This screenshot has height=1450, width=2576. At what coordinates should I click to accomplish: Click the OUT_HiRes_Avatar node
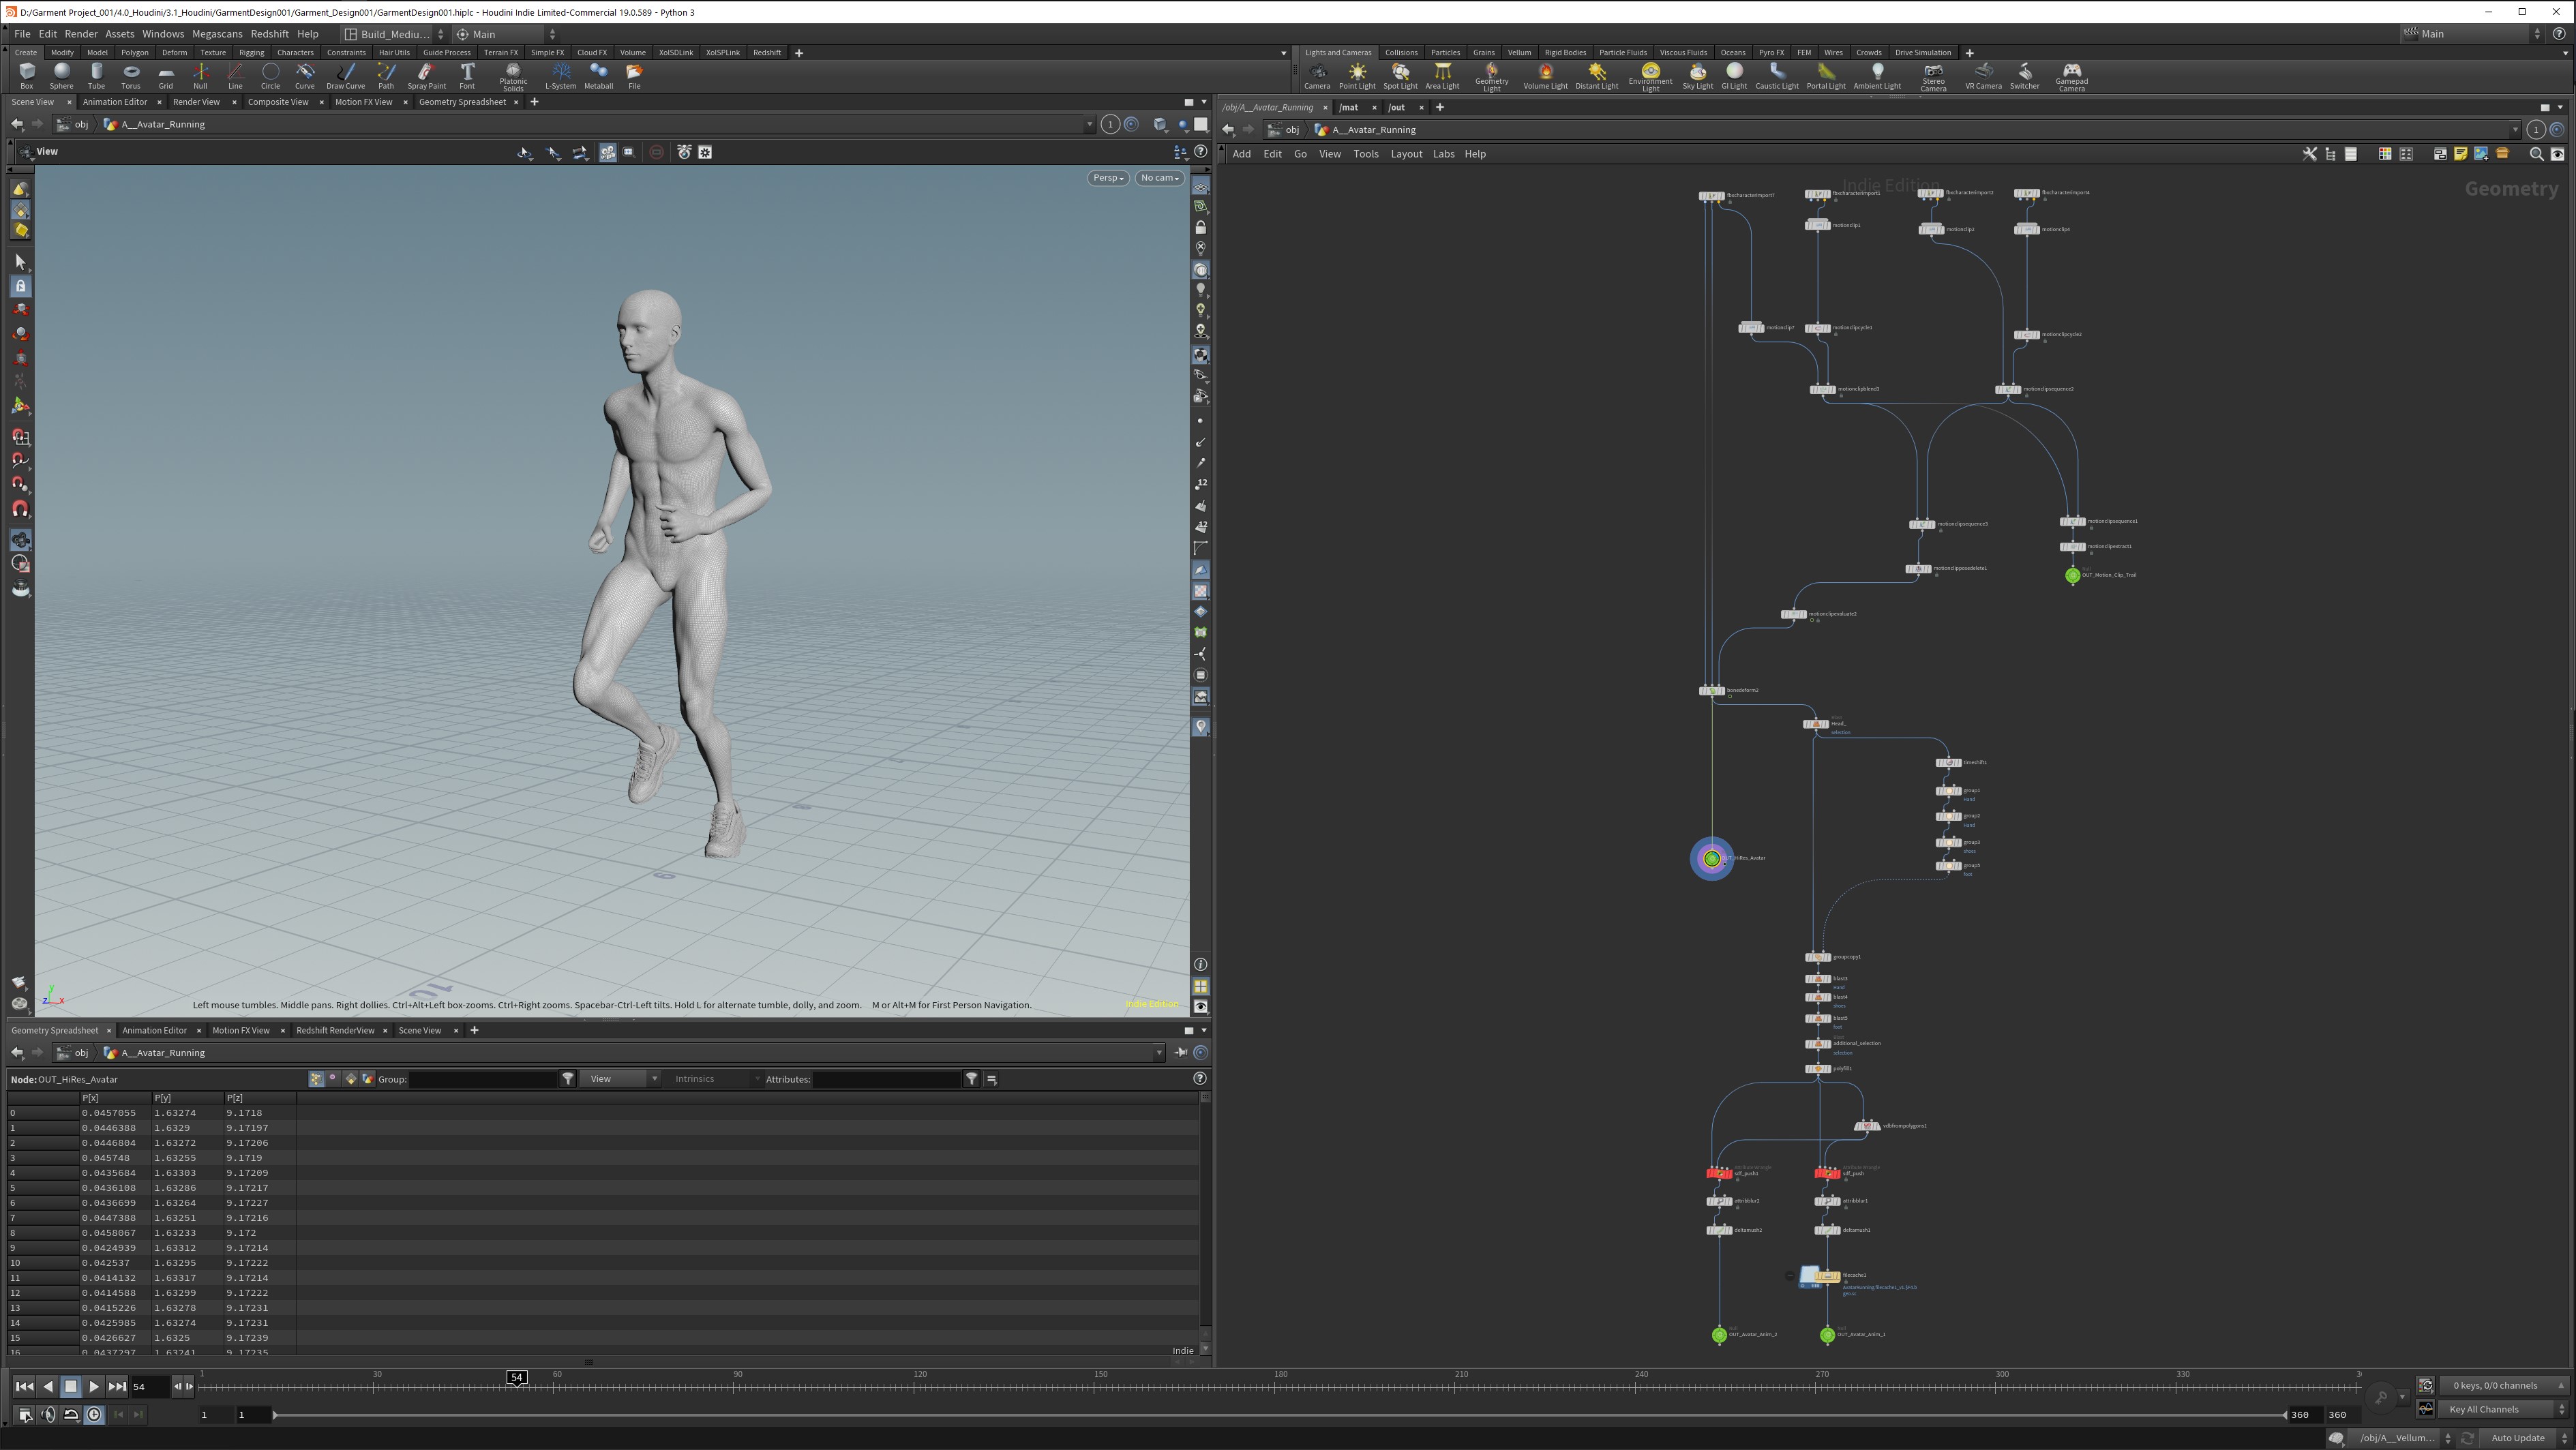[x=1711, y=858]
